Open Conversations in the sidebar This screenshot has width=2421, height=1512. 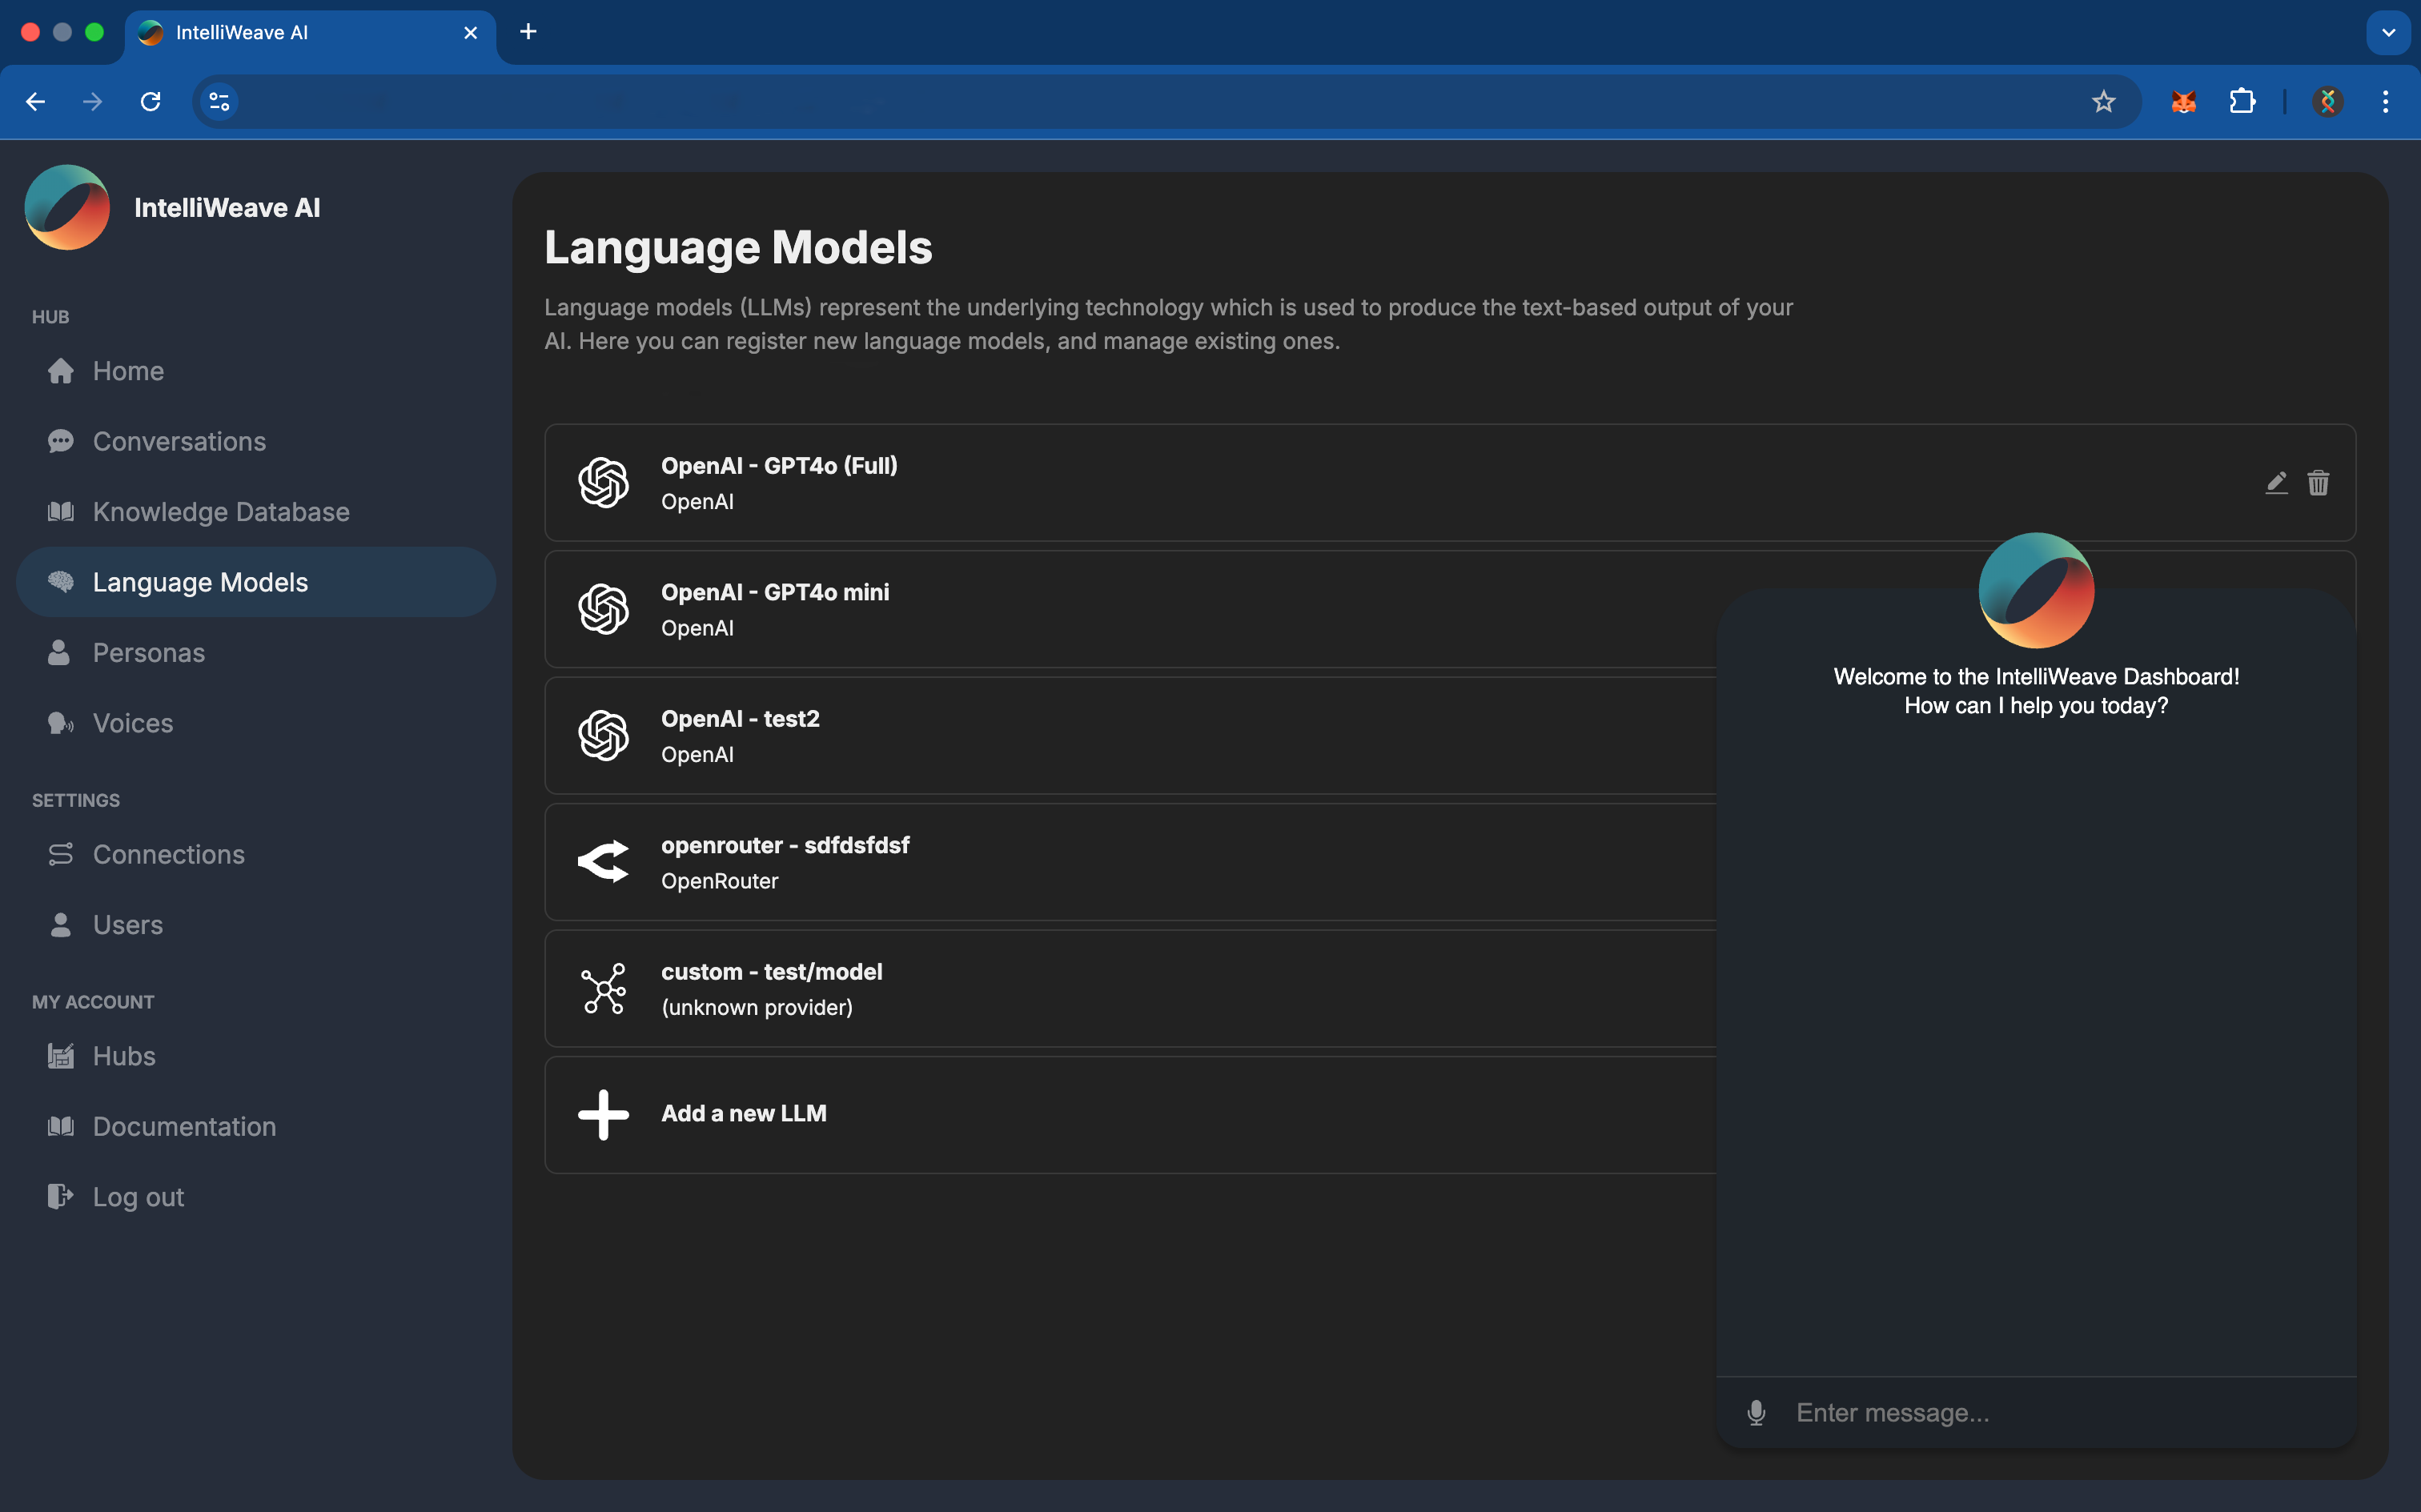click(256, 441)
